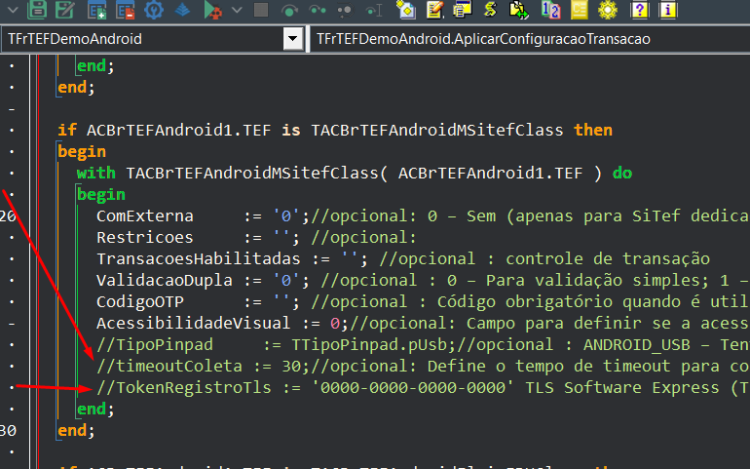The height and width of the screenshot is (469, 750).
Task: Click the 1-2 numbered pages icon
Action: (x=550, y=10)
